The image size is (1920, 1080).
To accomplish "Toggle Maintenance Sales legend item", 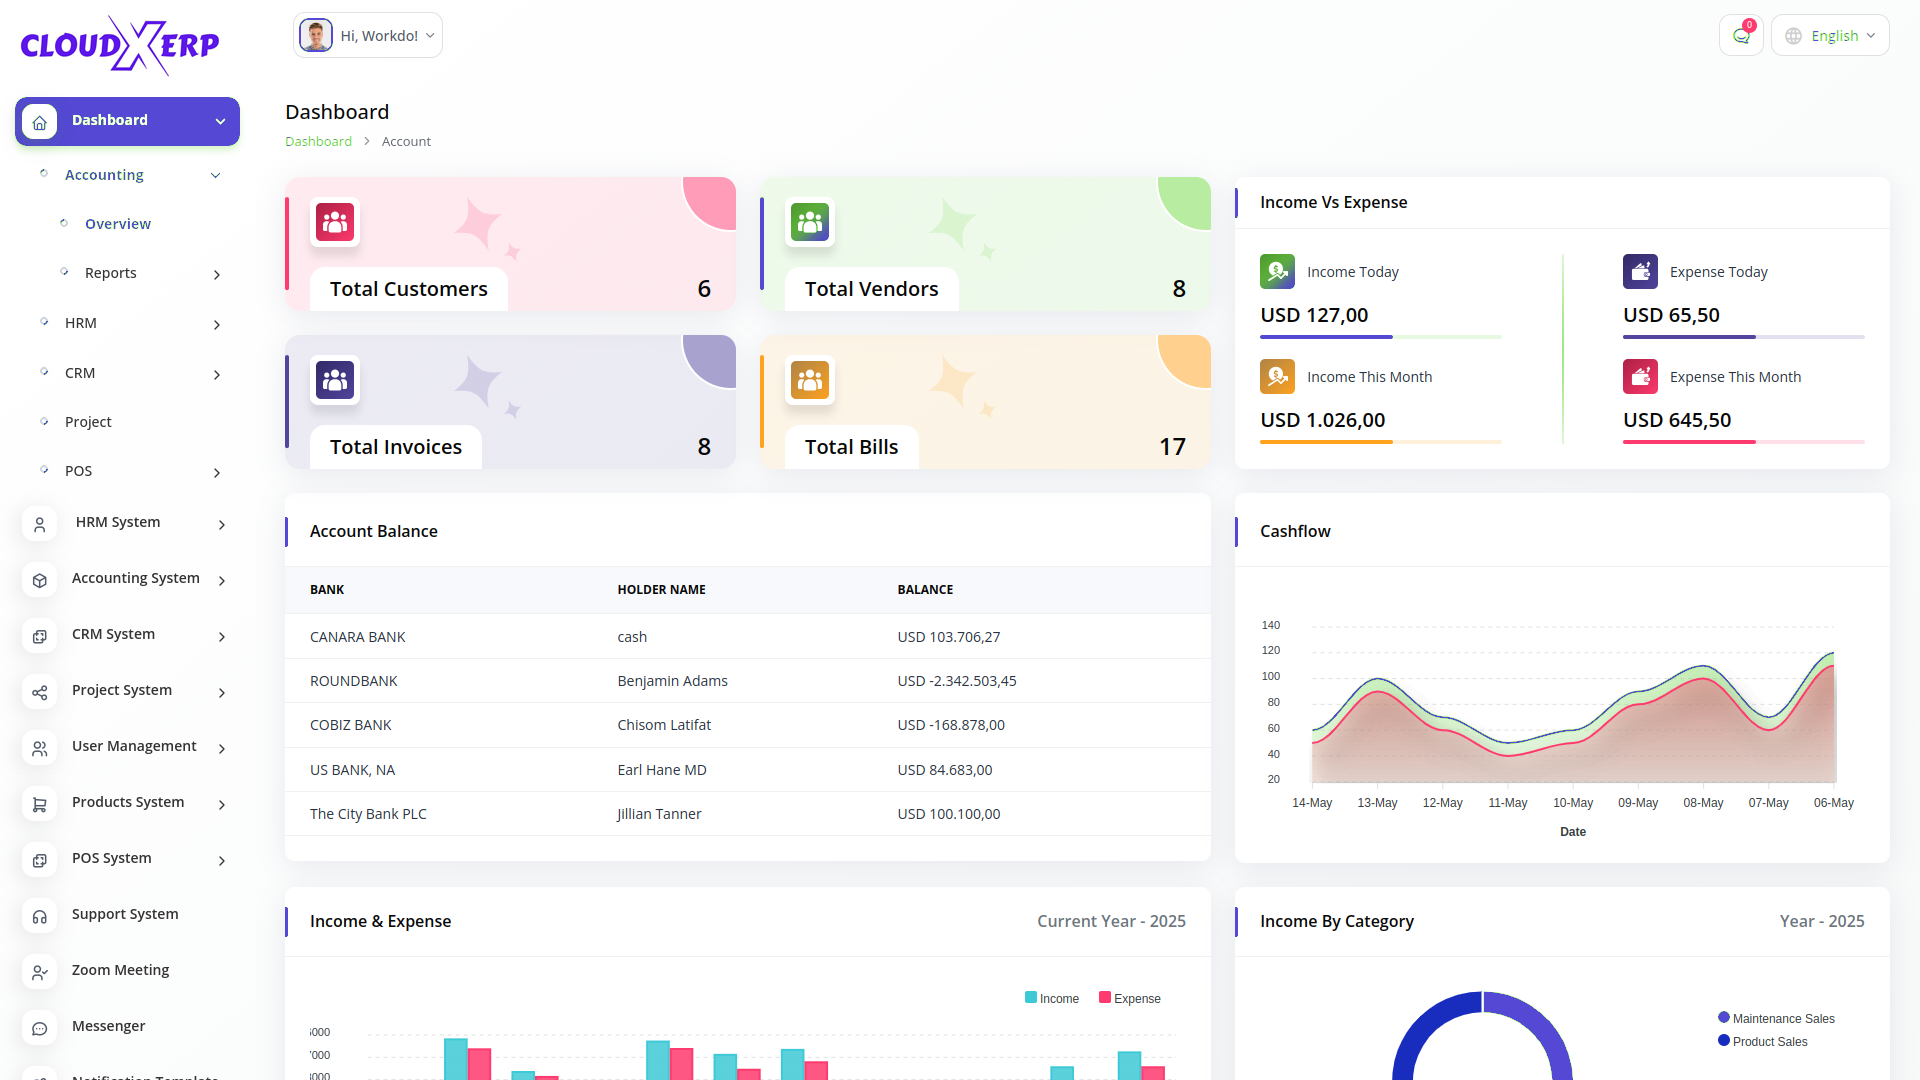I will pyautogui.click(x=1776, y=1018).
